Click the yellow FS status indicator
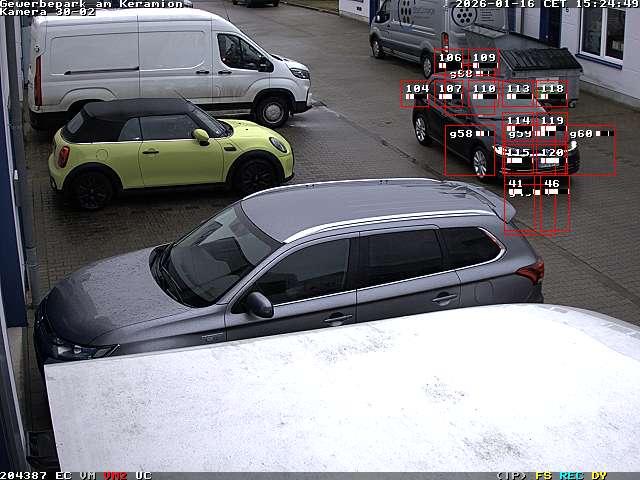Viewport: 640px width, 480px height. tap(543, 475)
